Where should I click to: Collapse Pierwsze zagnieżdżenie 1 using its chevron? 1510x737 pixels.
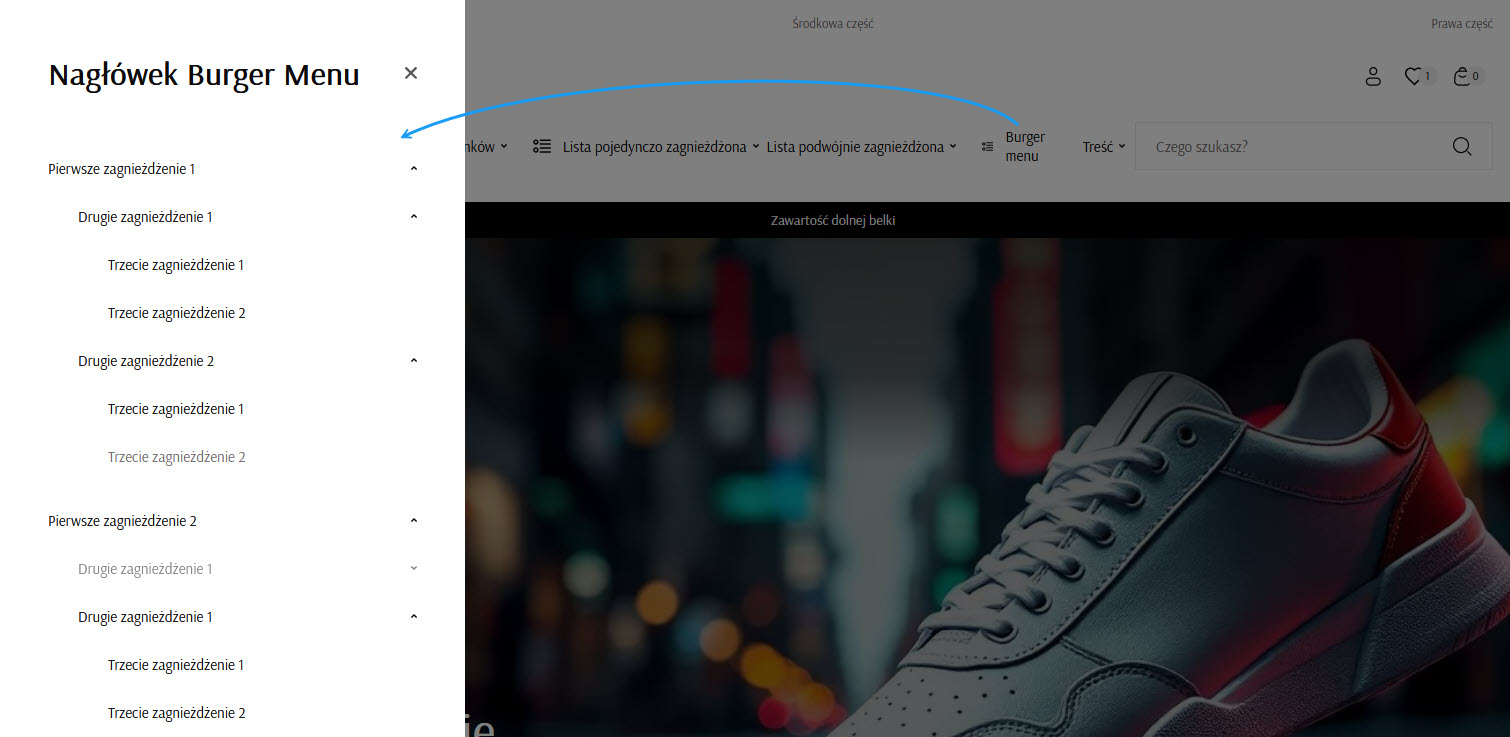coord(414,169)
